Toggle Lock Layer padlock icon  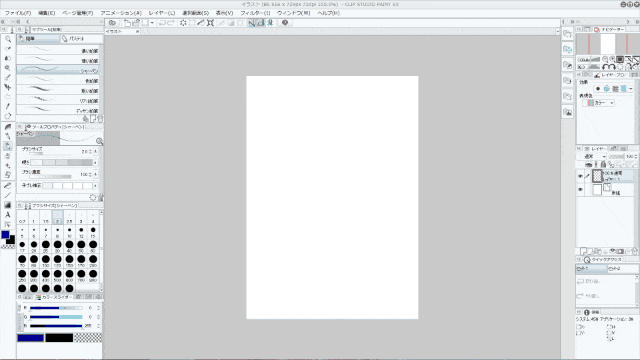click(603, 164)
